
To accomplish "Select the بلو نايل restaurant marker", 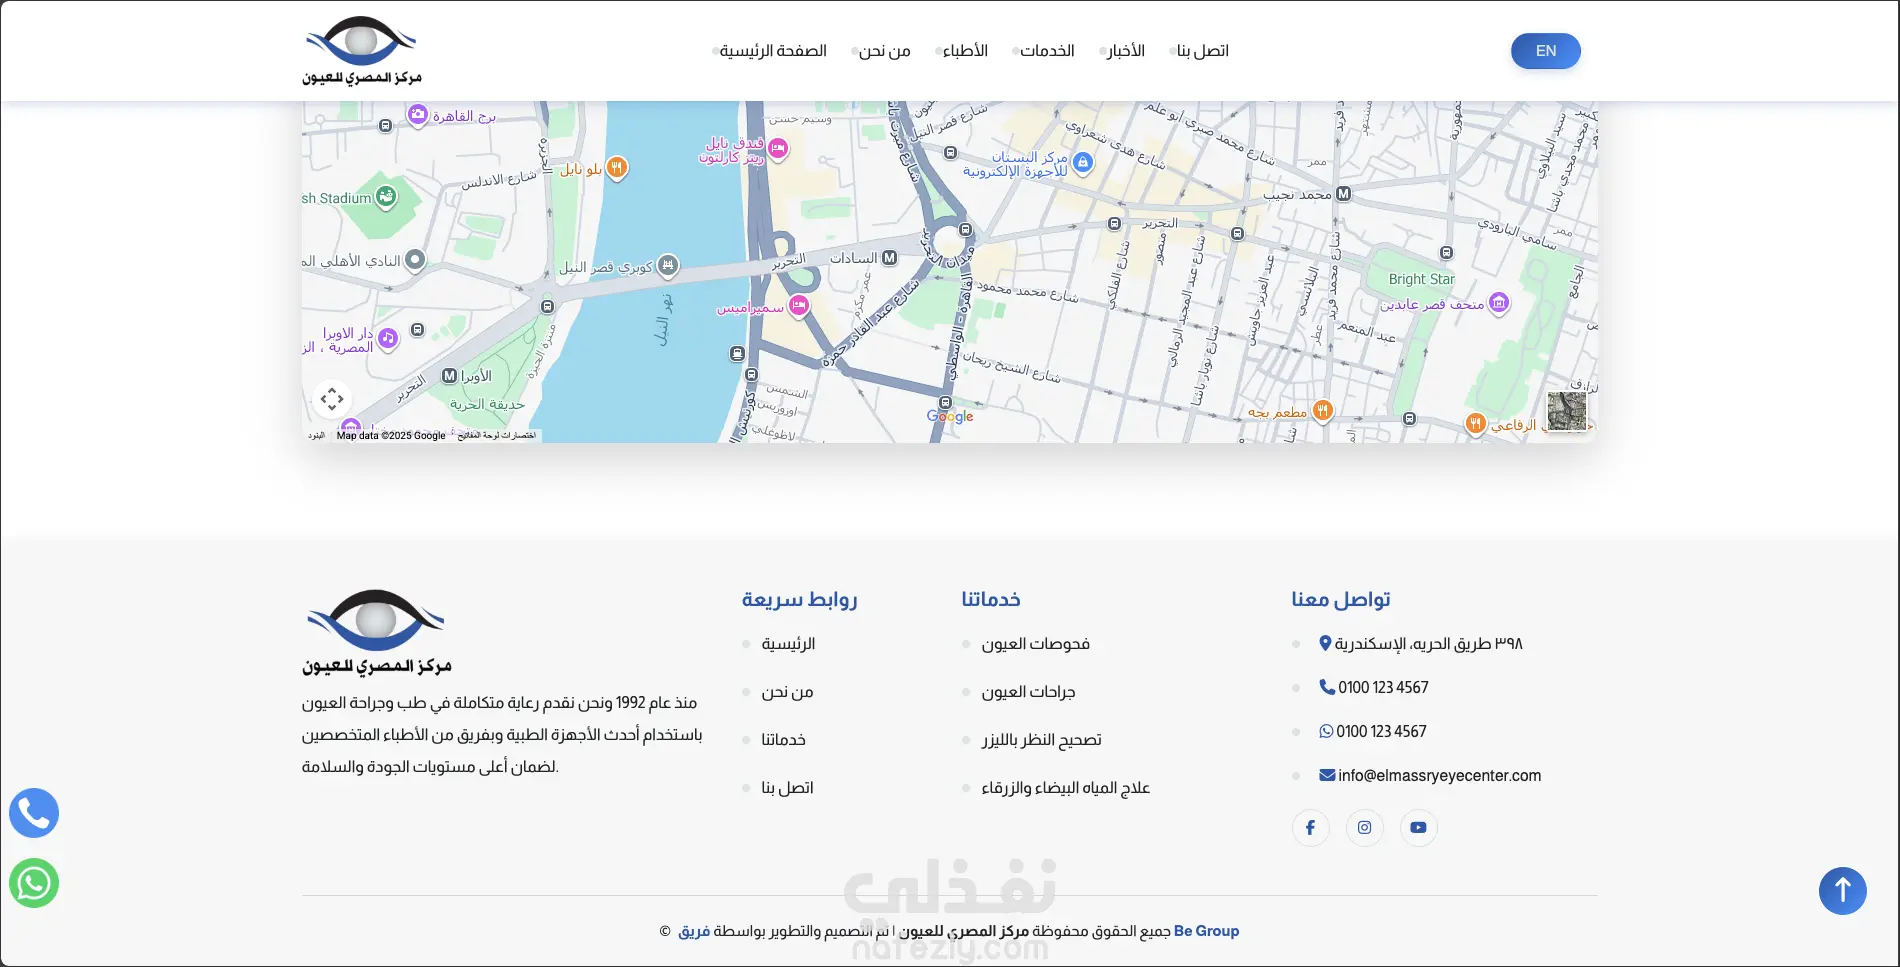I will [x=617, y=168].
